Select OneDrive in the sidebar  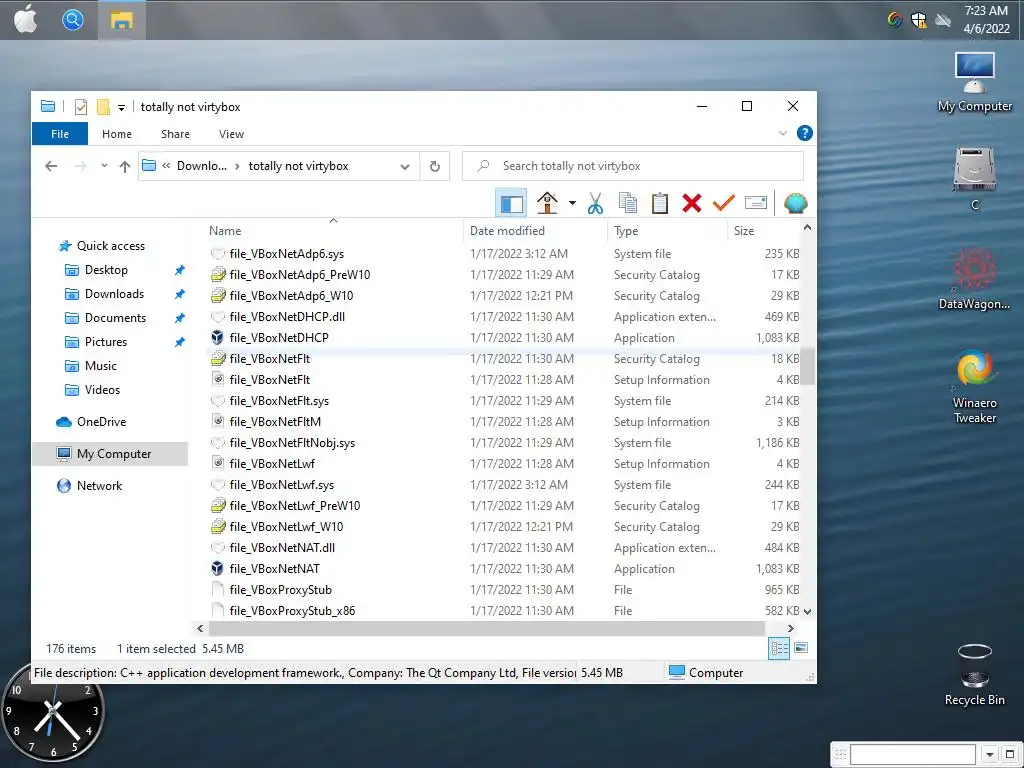[x=101, y=422]
